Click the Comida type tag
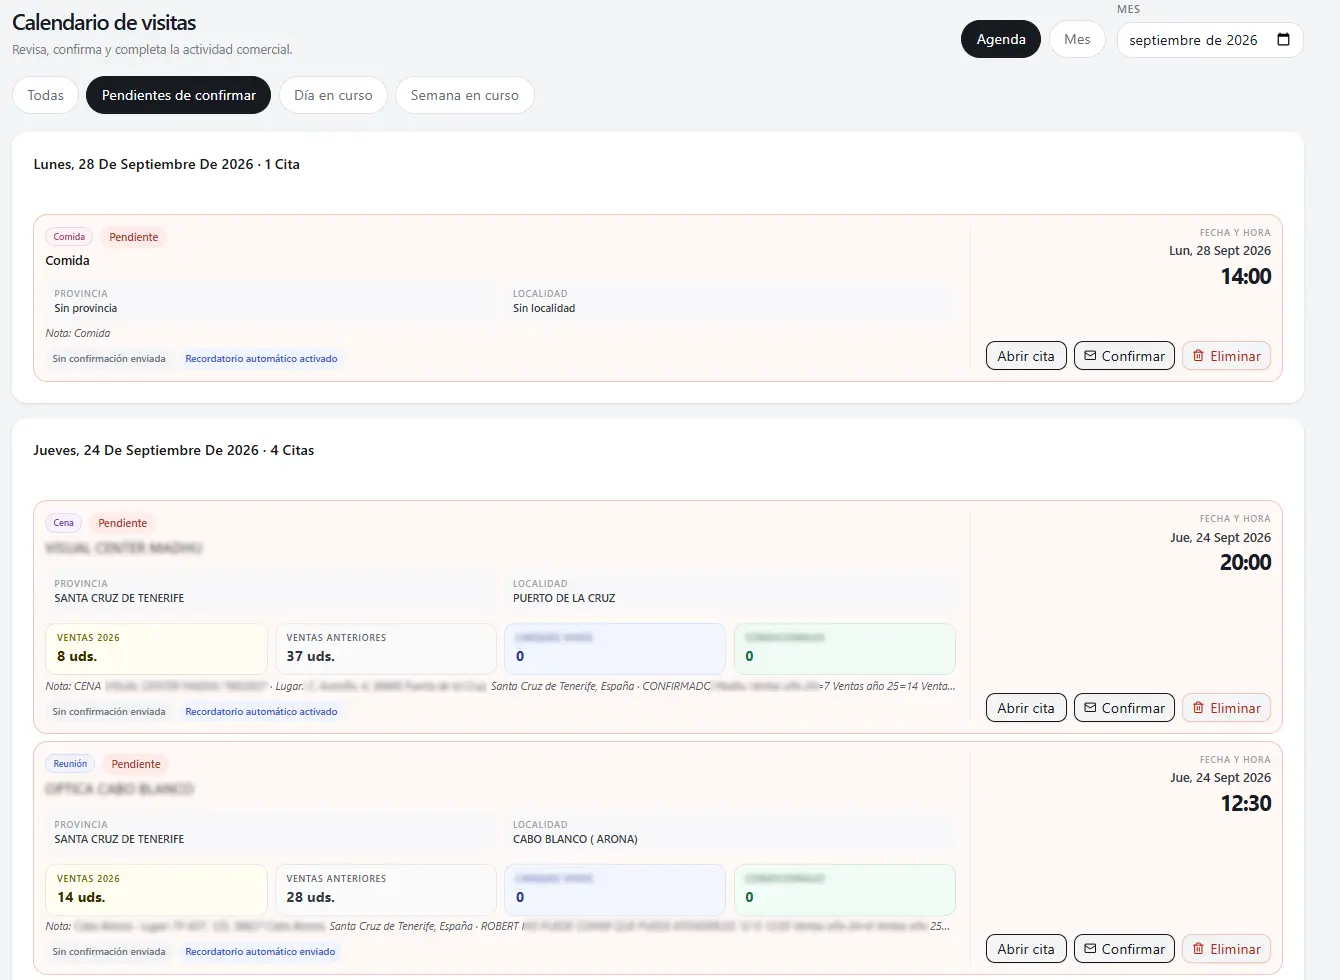This screenshot has width=1340, height=980. click(69, 237)
